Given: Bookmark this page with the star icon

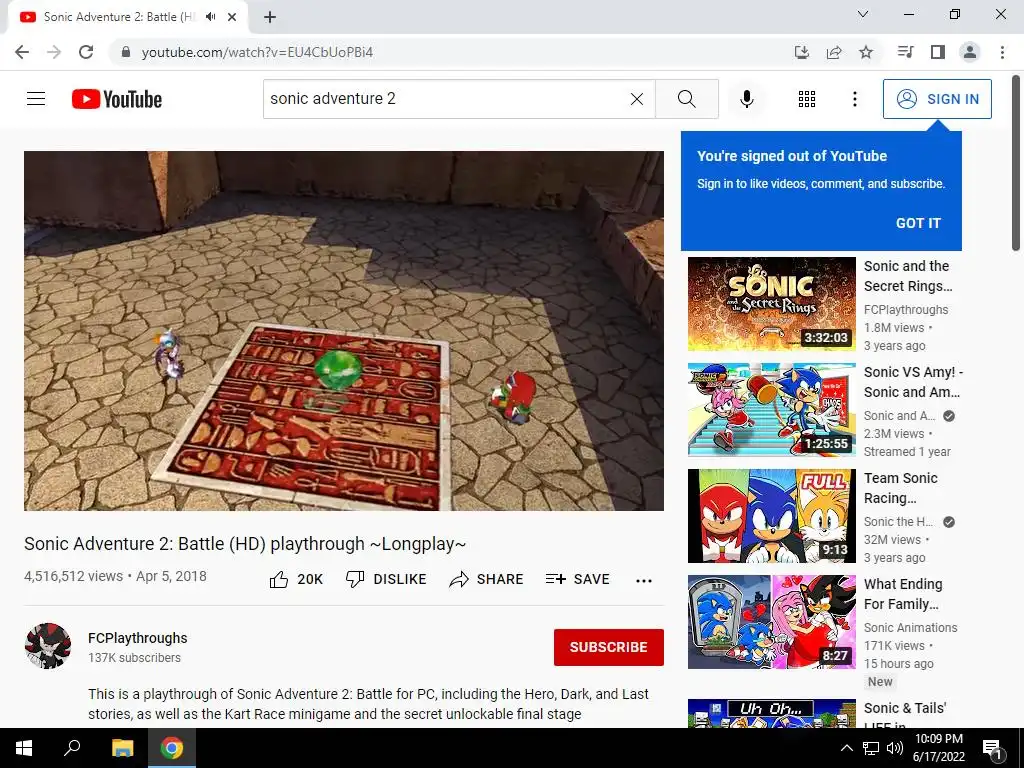Looking at the screenshot, I should (x=866, y=52).
